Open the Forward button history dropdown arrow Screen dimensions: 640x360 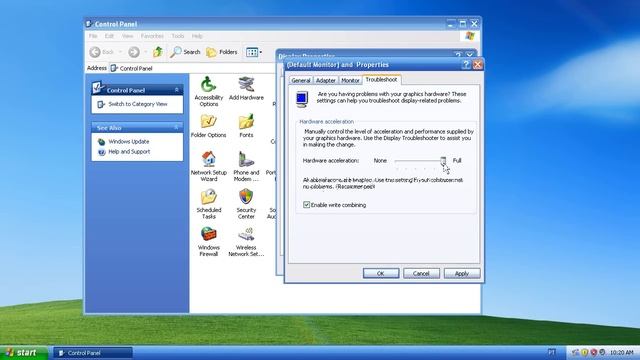click(x=145, y=52)
